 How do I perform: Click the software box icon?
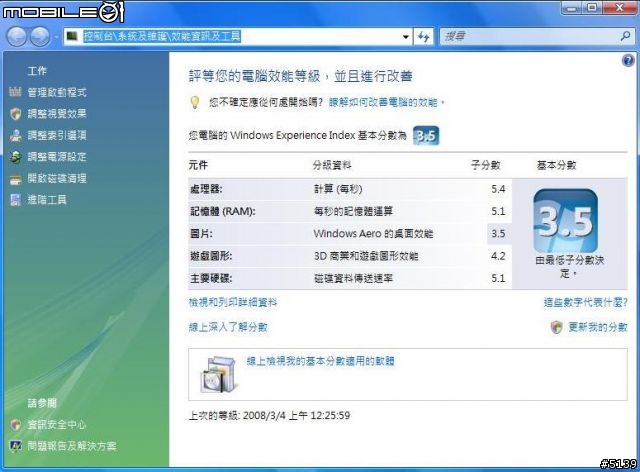click(219, 374)
